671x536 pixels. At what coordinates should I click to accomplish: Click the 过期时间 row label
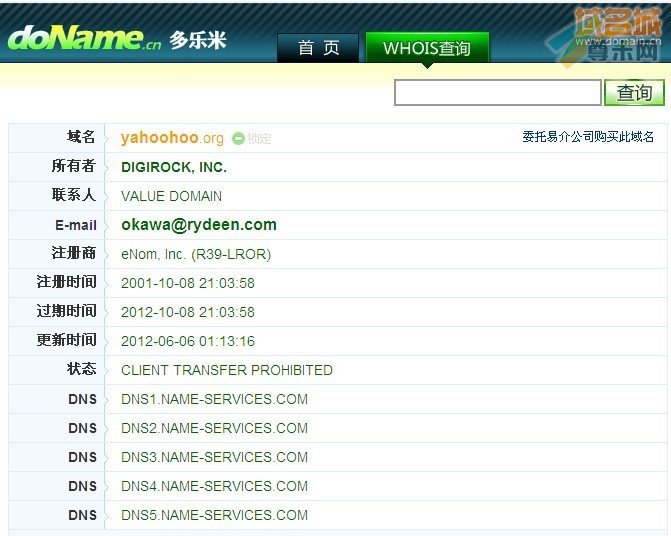click(66, 311)
